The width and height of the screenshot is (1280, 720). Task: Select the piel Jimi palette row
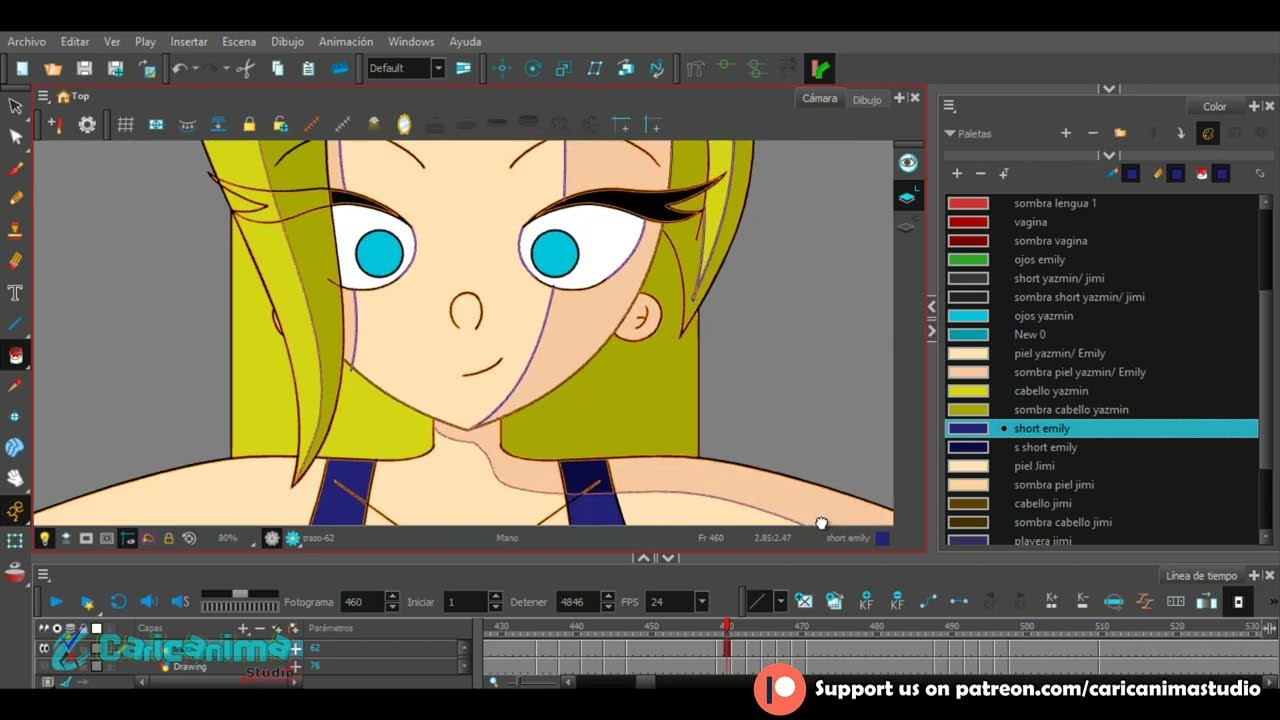tap(1101, 466)
